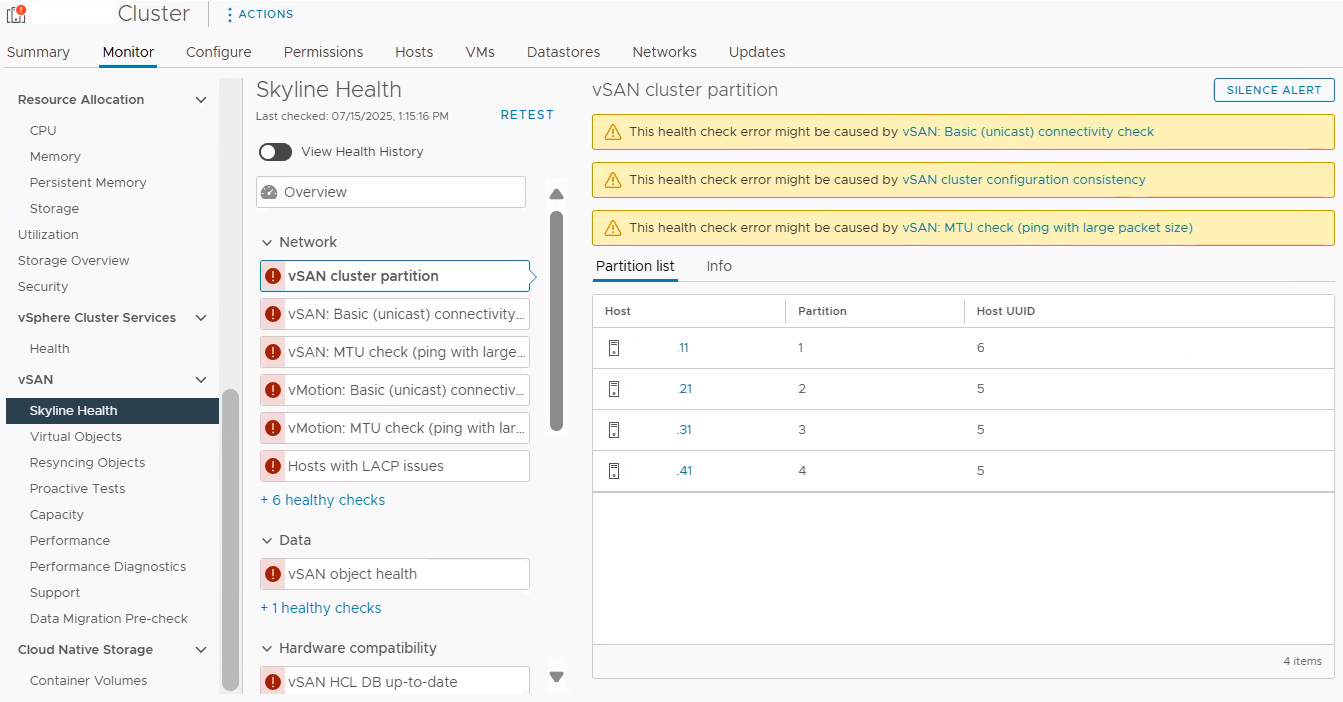Toggle View Health History switch
Viewport: 1343px width, 702px height.
point(275,152)
